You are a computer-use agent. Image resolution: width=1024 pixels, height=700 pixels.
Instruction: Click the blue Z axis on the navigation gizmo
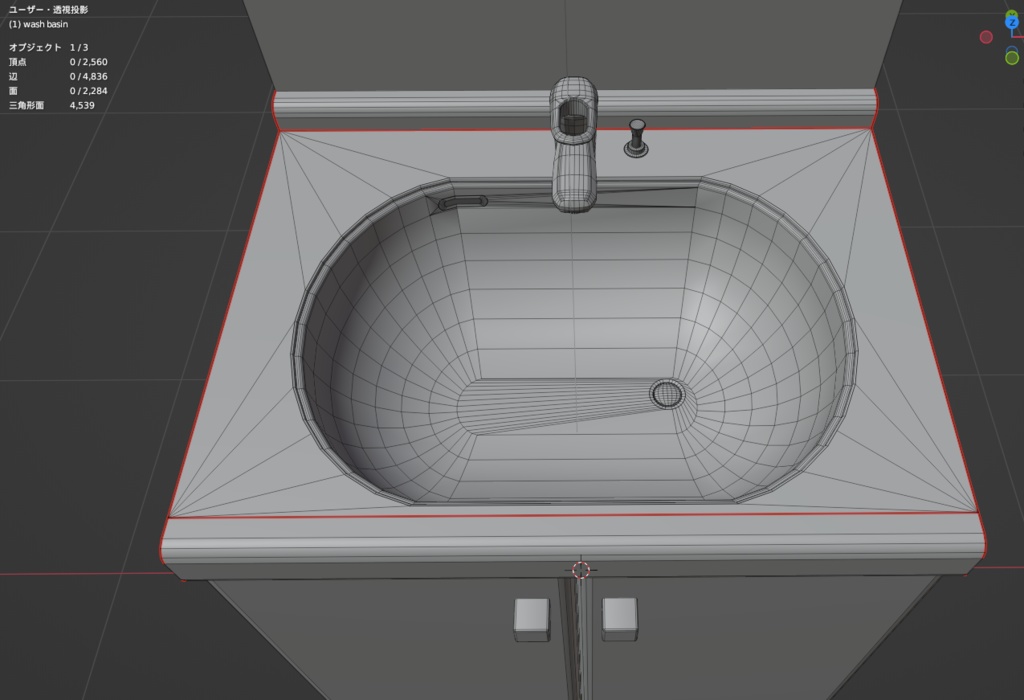1012,22
